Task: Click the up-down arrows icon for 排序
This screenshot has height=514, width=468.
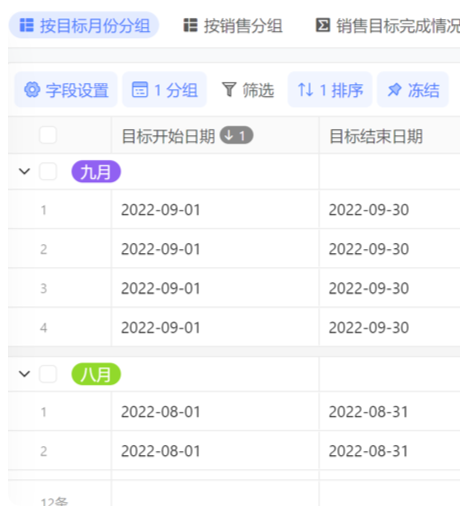Action: point(306,90)
